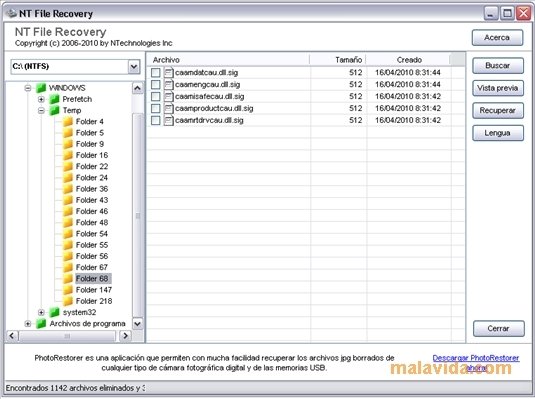The image size is (535, 399).
Task: Click the system32 green folder icon
Action: coord(55,312)
